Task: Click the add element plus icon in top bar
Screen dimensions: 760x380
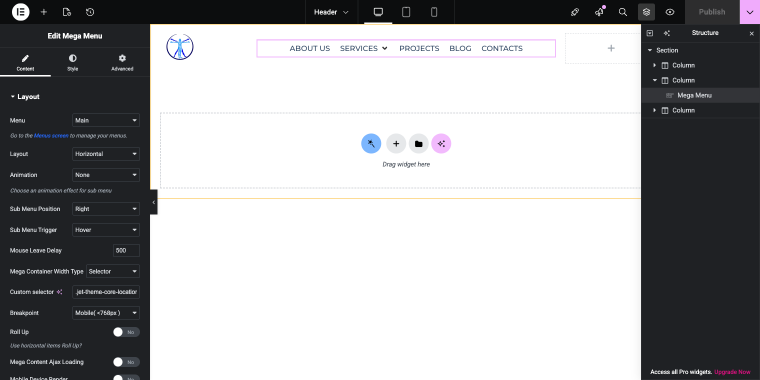Action: coord(44,12)
